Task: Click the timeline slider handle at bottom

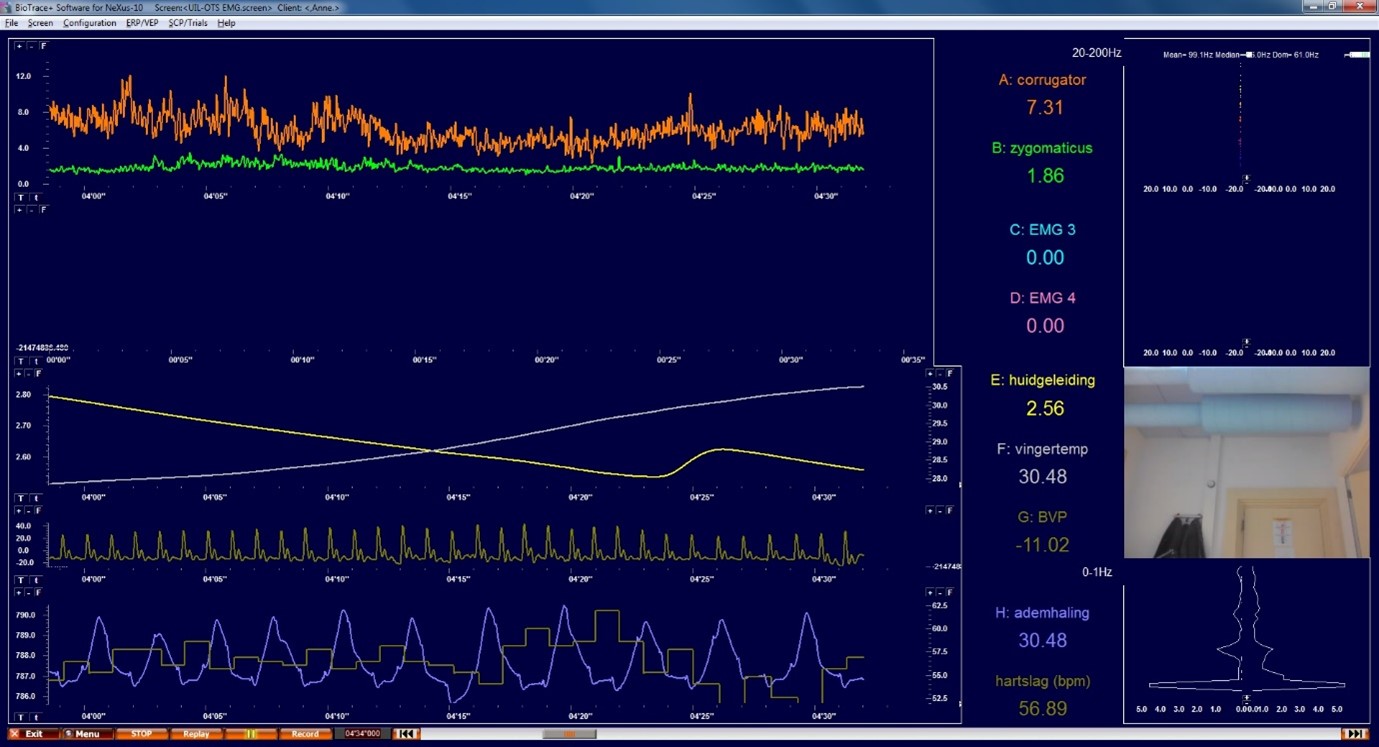Action: pyautogui.click(x=569, y=734)
